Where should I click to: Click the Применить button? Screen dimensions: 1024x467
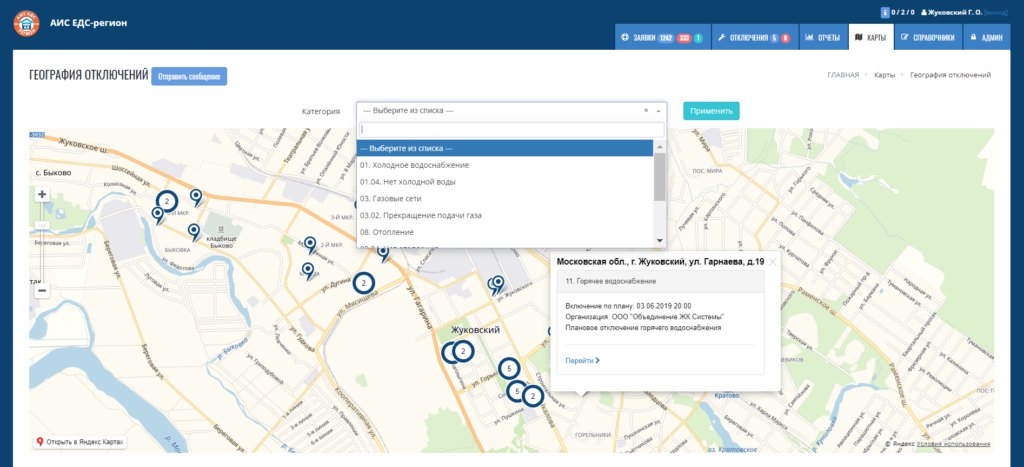[711, 111]
